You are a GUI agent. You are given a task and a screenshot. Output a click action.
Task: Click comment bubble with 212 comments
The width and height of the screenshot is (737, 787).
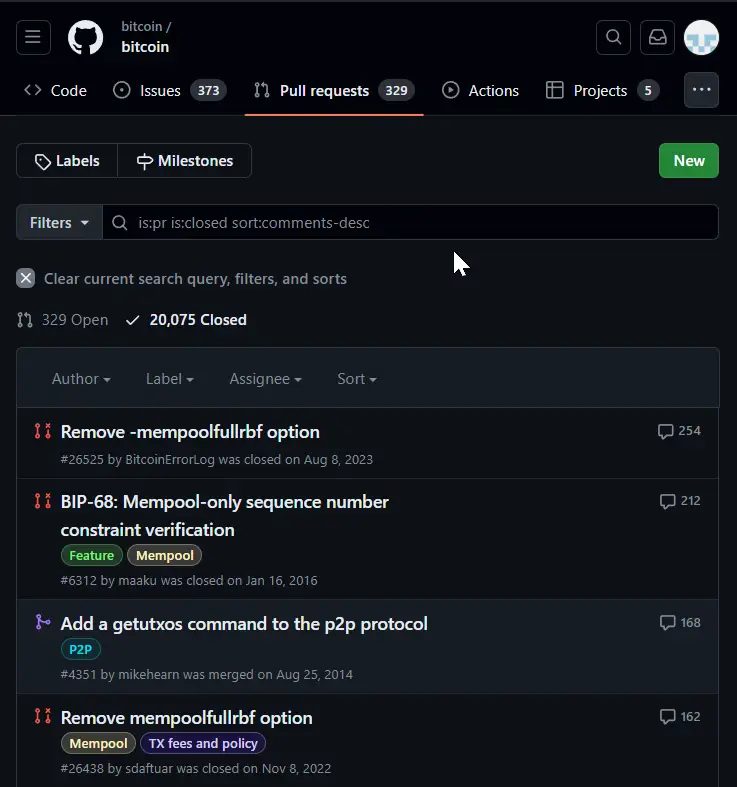pyautogui.click(x=680, y=501)
